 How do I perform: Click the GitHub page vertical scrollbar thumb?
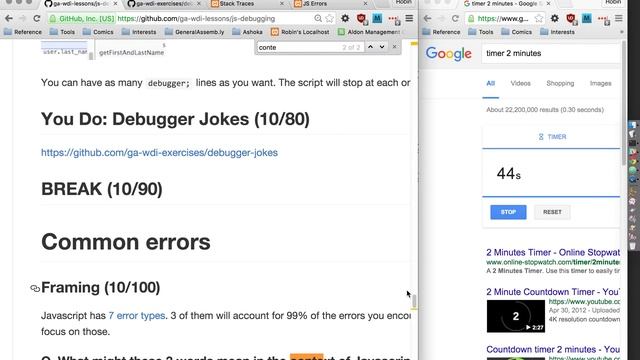414,301
